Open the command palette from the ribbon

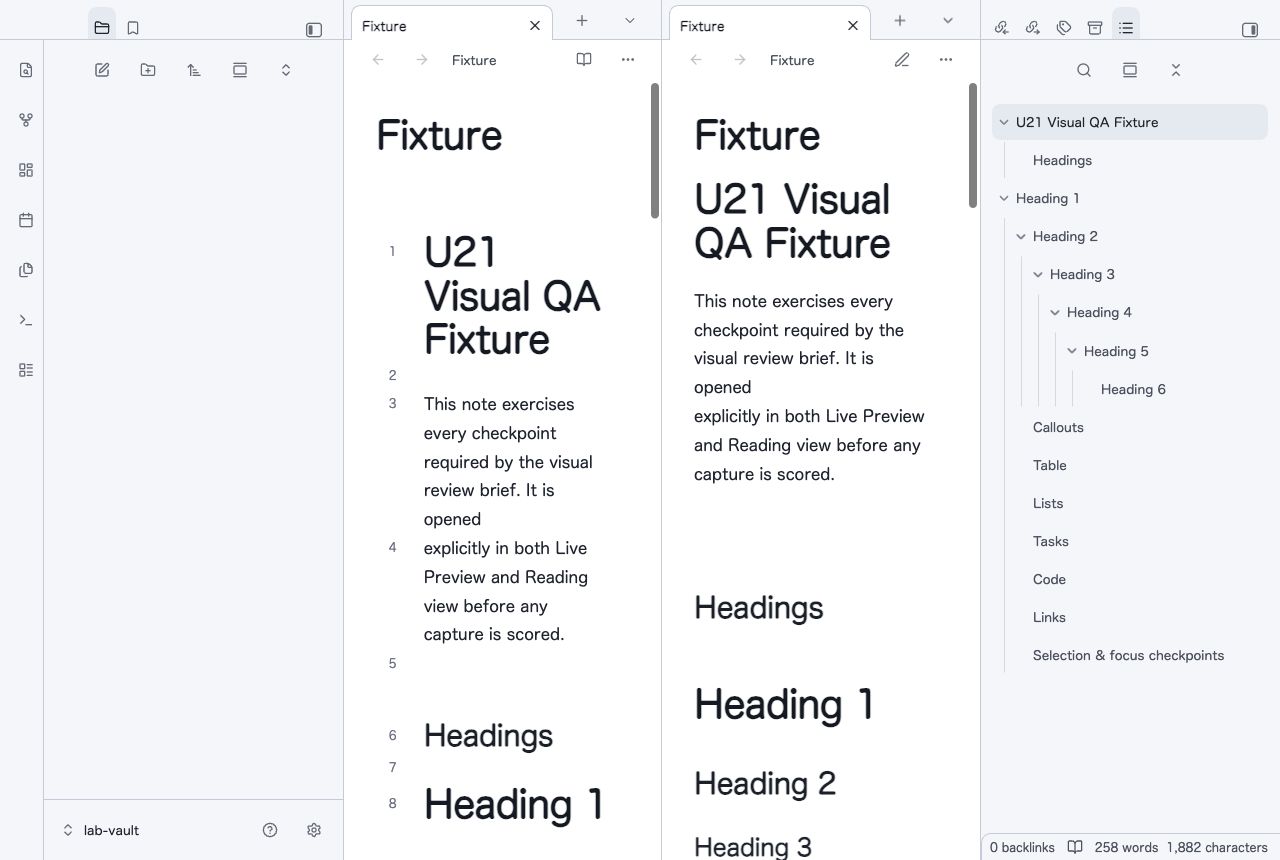[x=26, y=320]
